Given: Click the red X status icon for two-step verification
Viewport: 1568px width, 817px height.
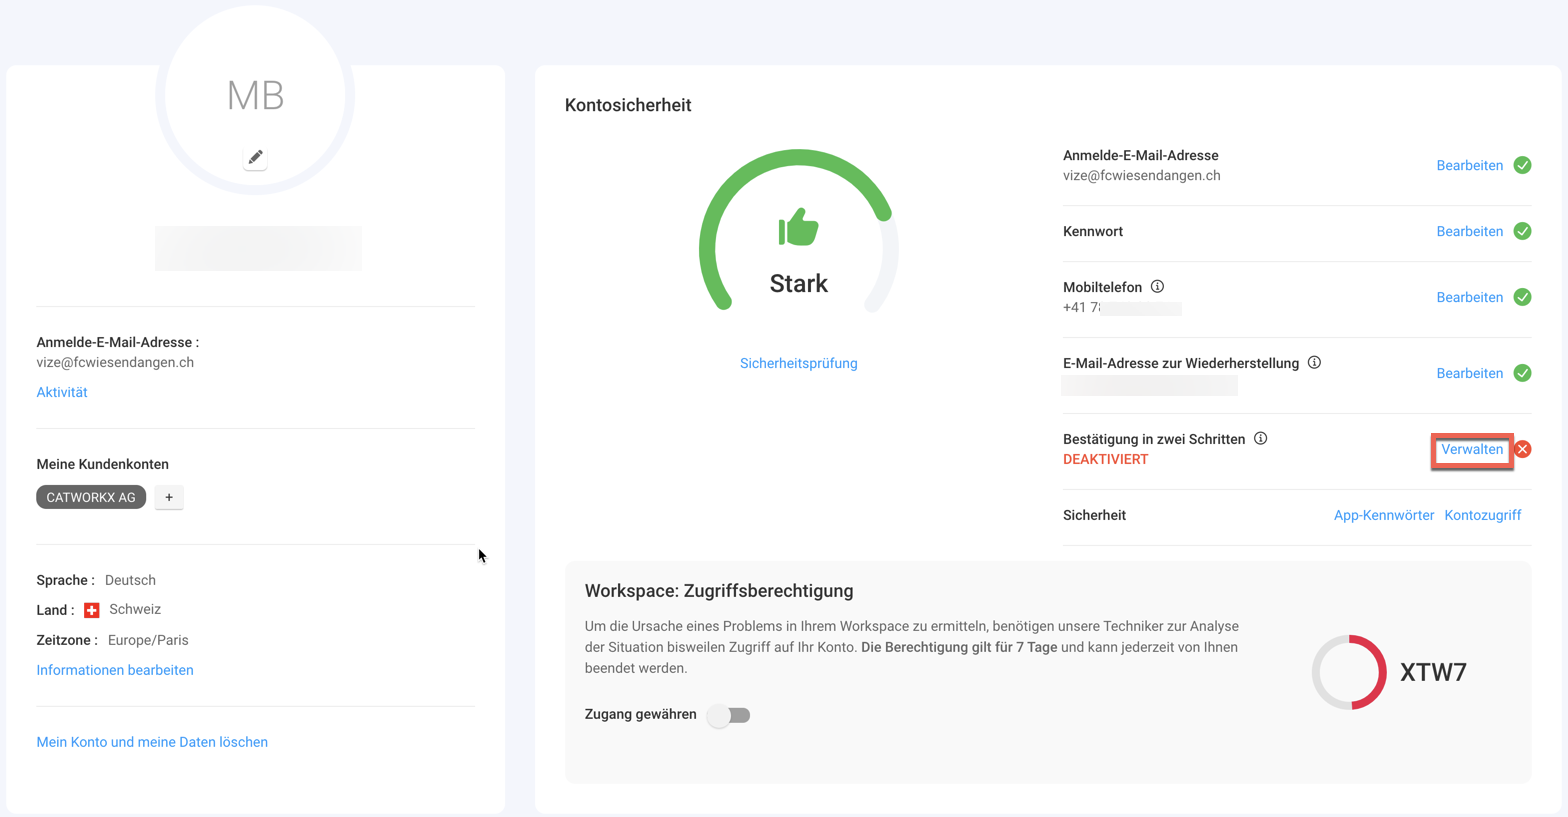Looking at the screenshot, I should [1522, 450].
